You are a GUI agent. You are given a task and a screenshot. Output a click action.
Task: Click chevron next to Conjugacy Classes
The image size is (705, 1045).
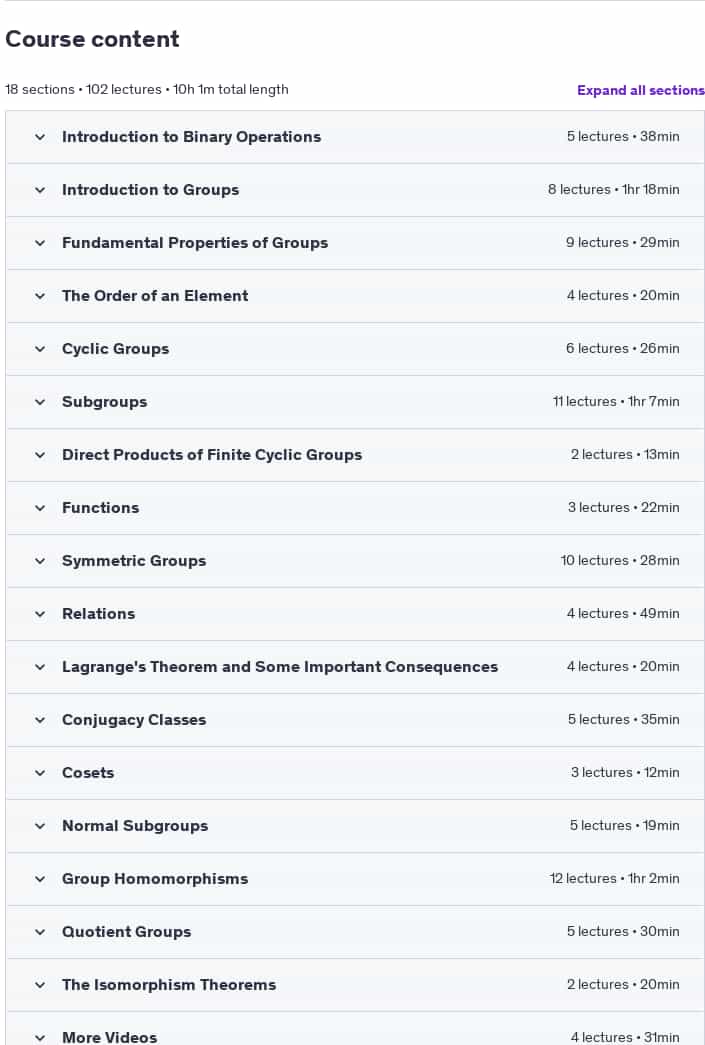pos(40,720)
